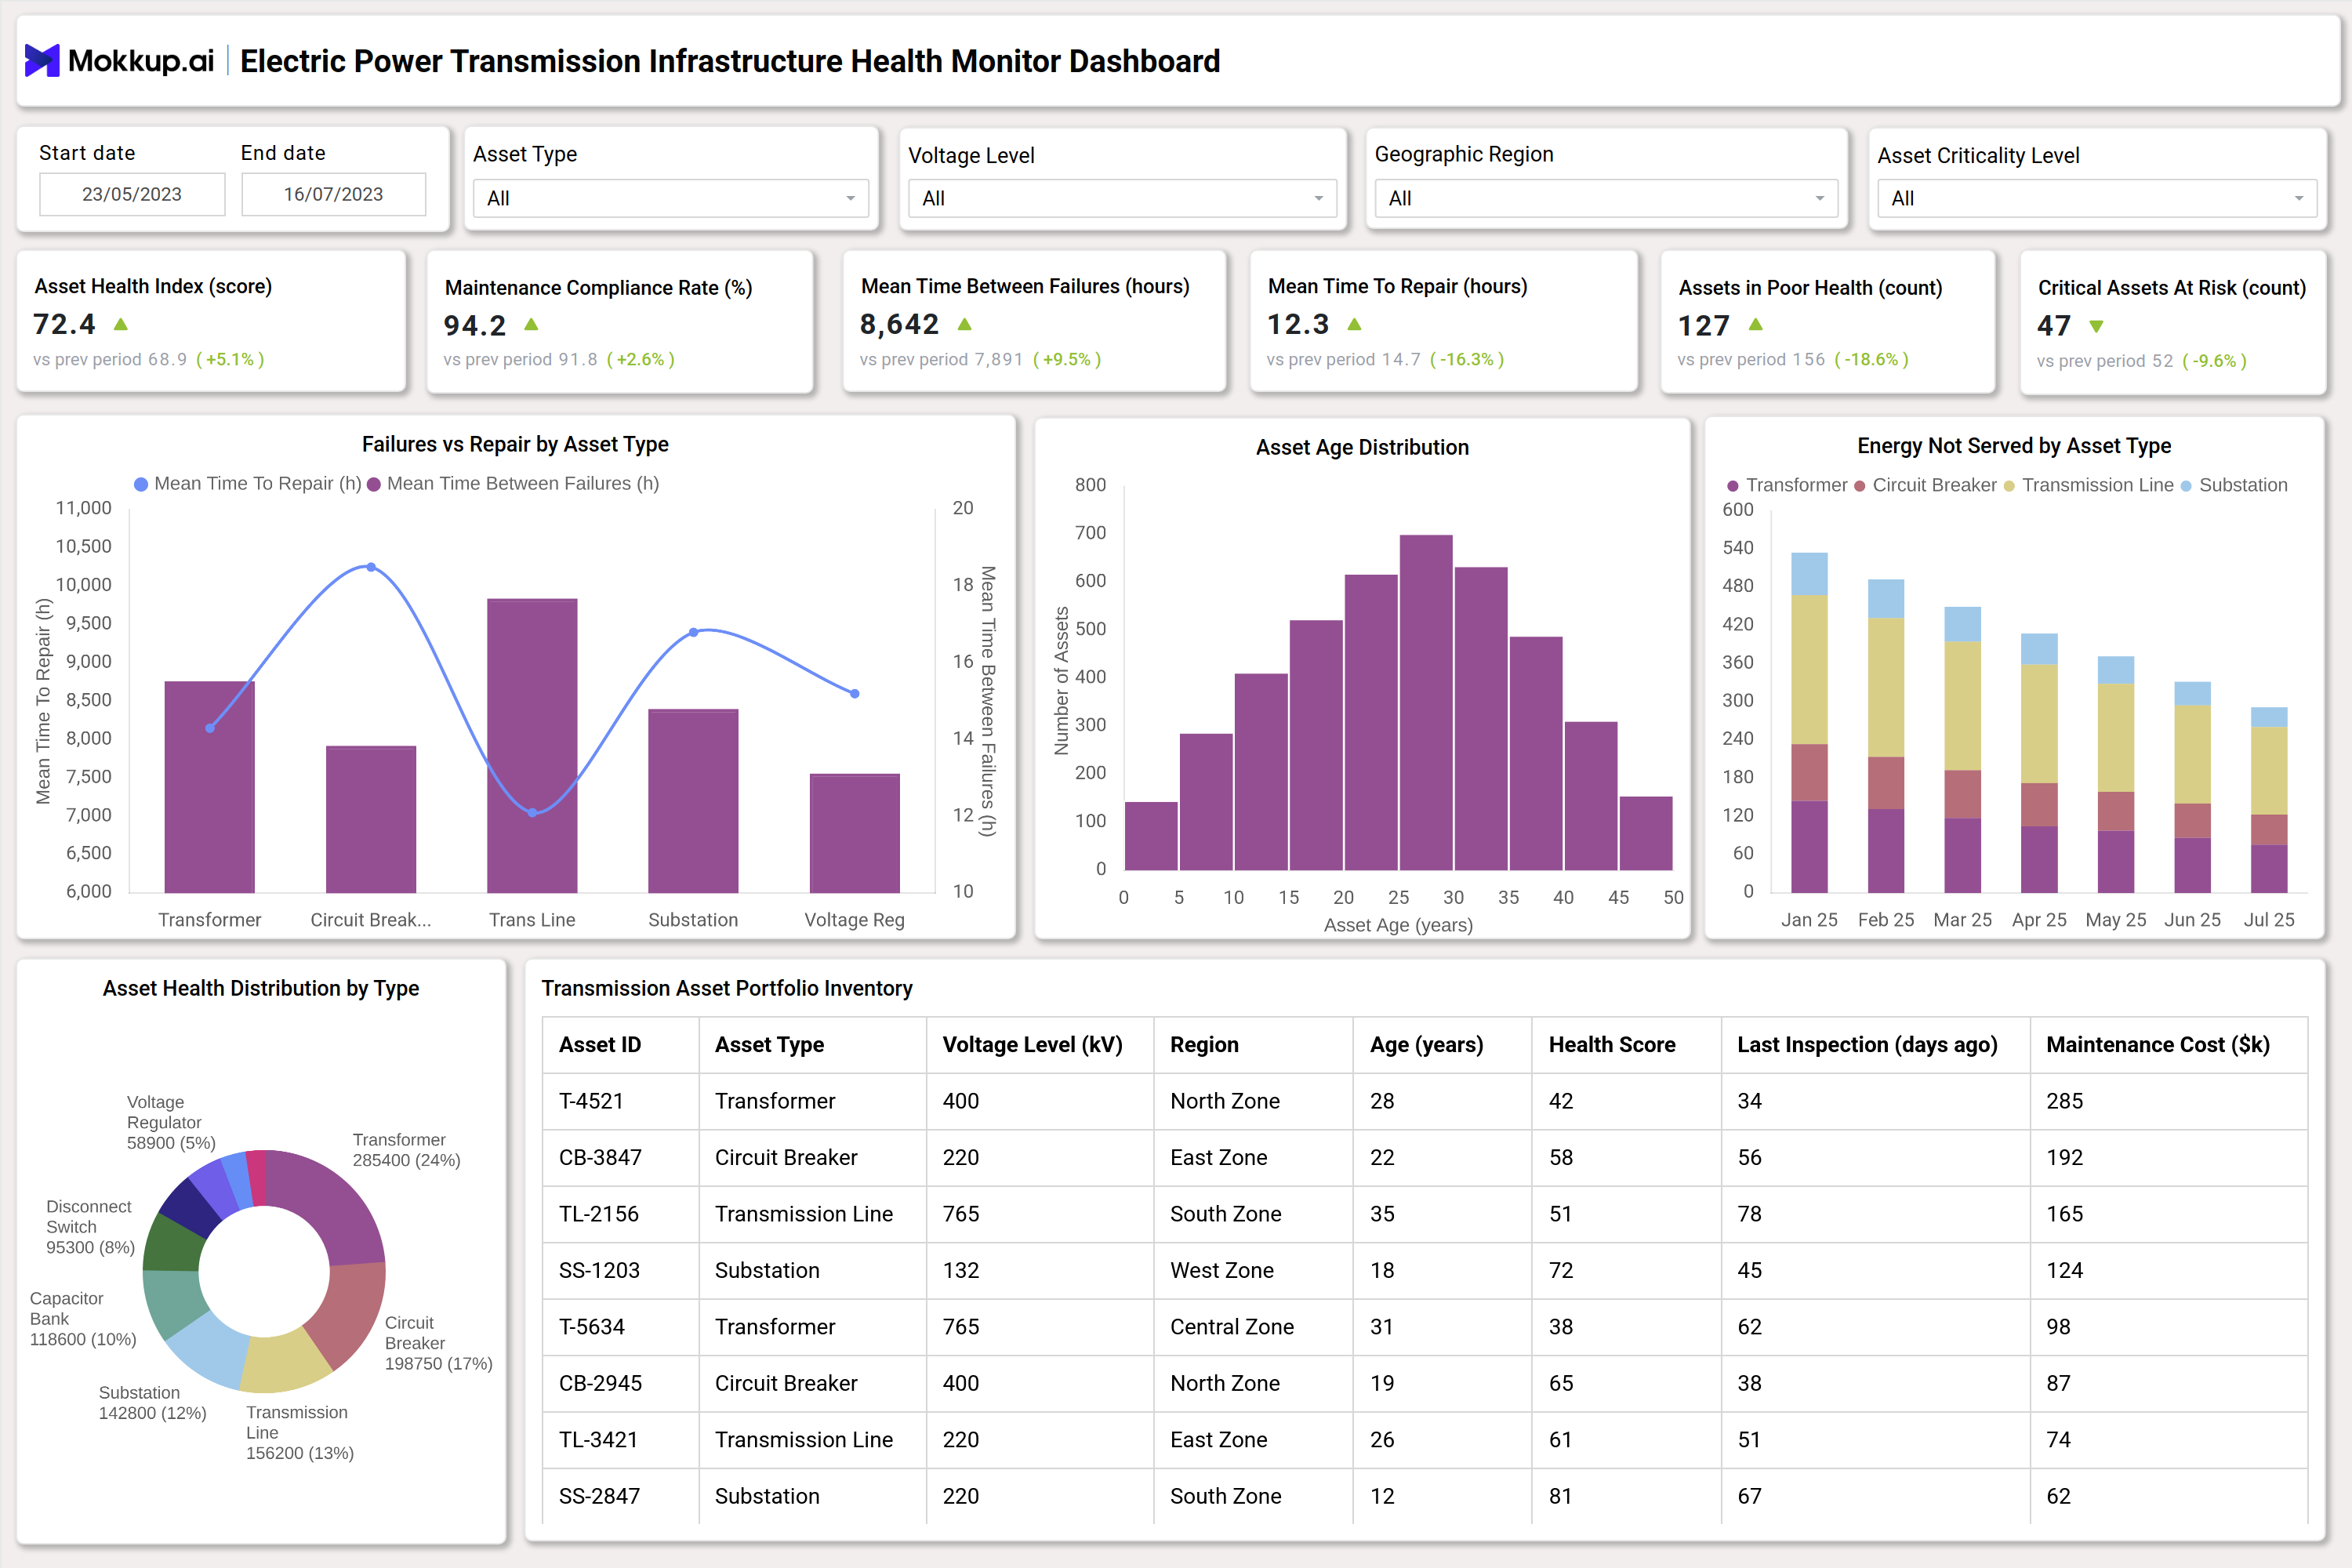Toggle Substation legend dot in Energy chart
This screenshot has width=2352, height=1568.
pos(2186,486)
